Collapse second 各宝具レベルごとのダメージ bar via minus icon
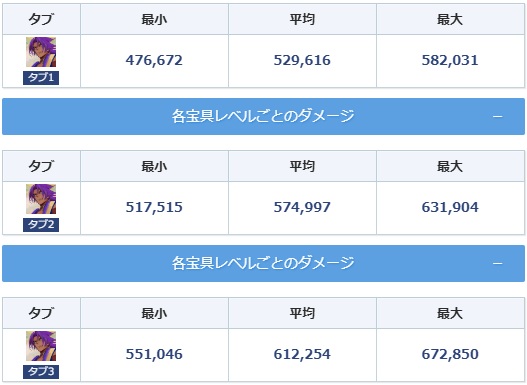 (x=498, y=263)
